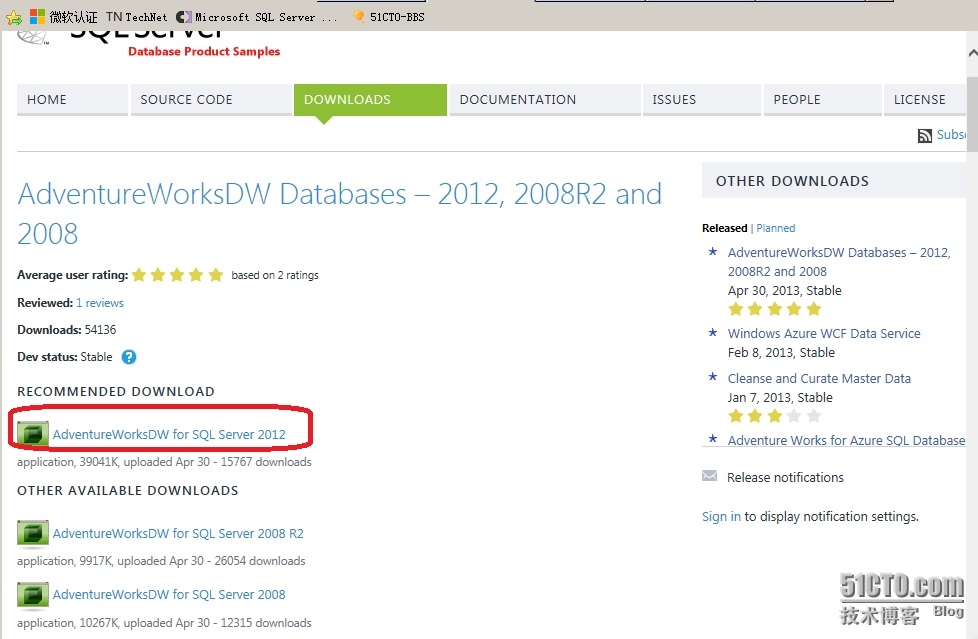Open the PEOPLE tab
This screenshot has height=639, width=978.
tap(823, 100)
